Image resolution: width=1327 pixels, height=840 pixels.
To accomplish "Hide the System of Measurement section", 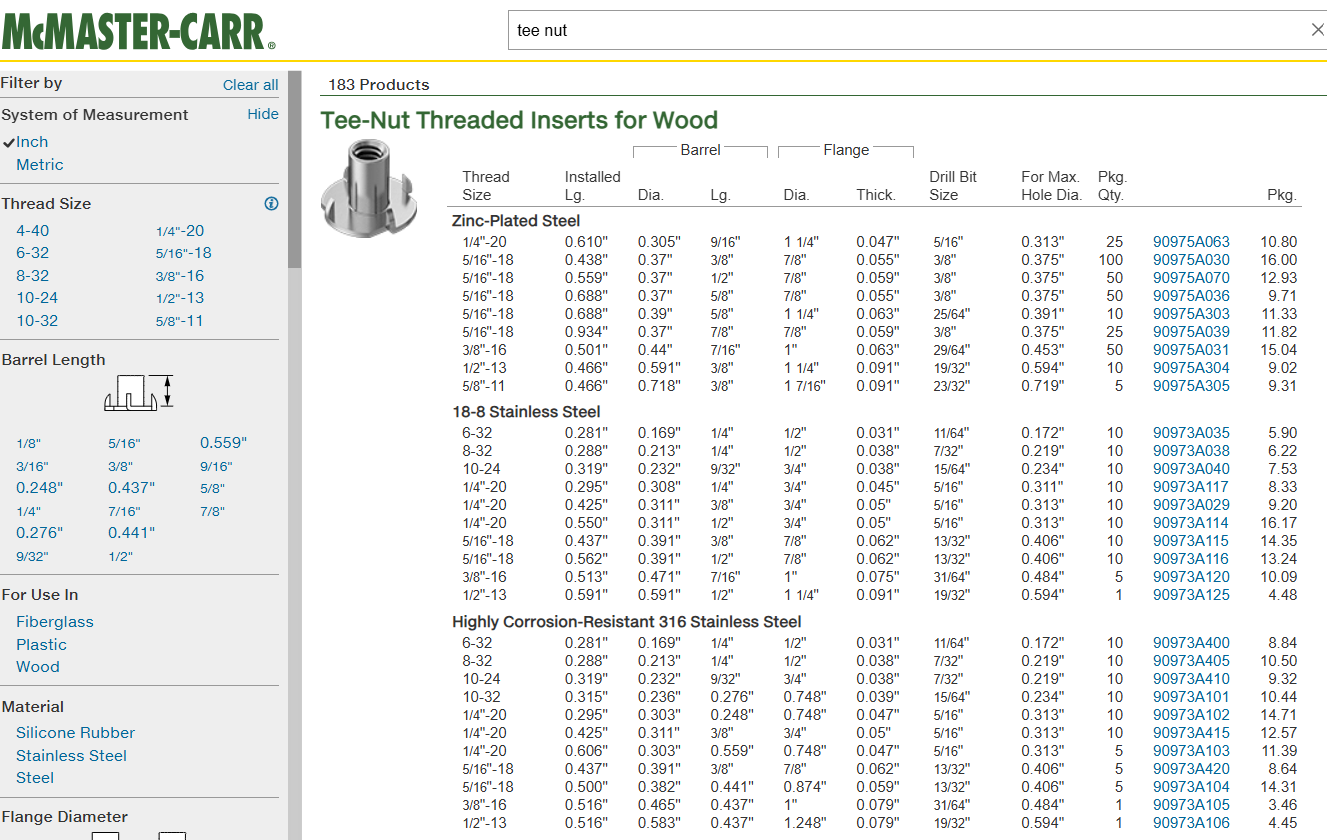I will [263, 114].
